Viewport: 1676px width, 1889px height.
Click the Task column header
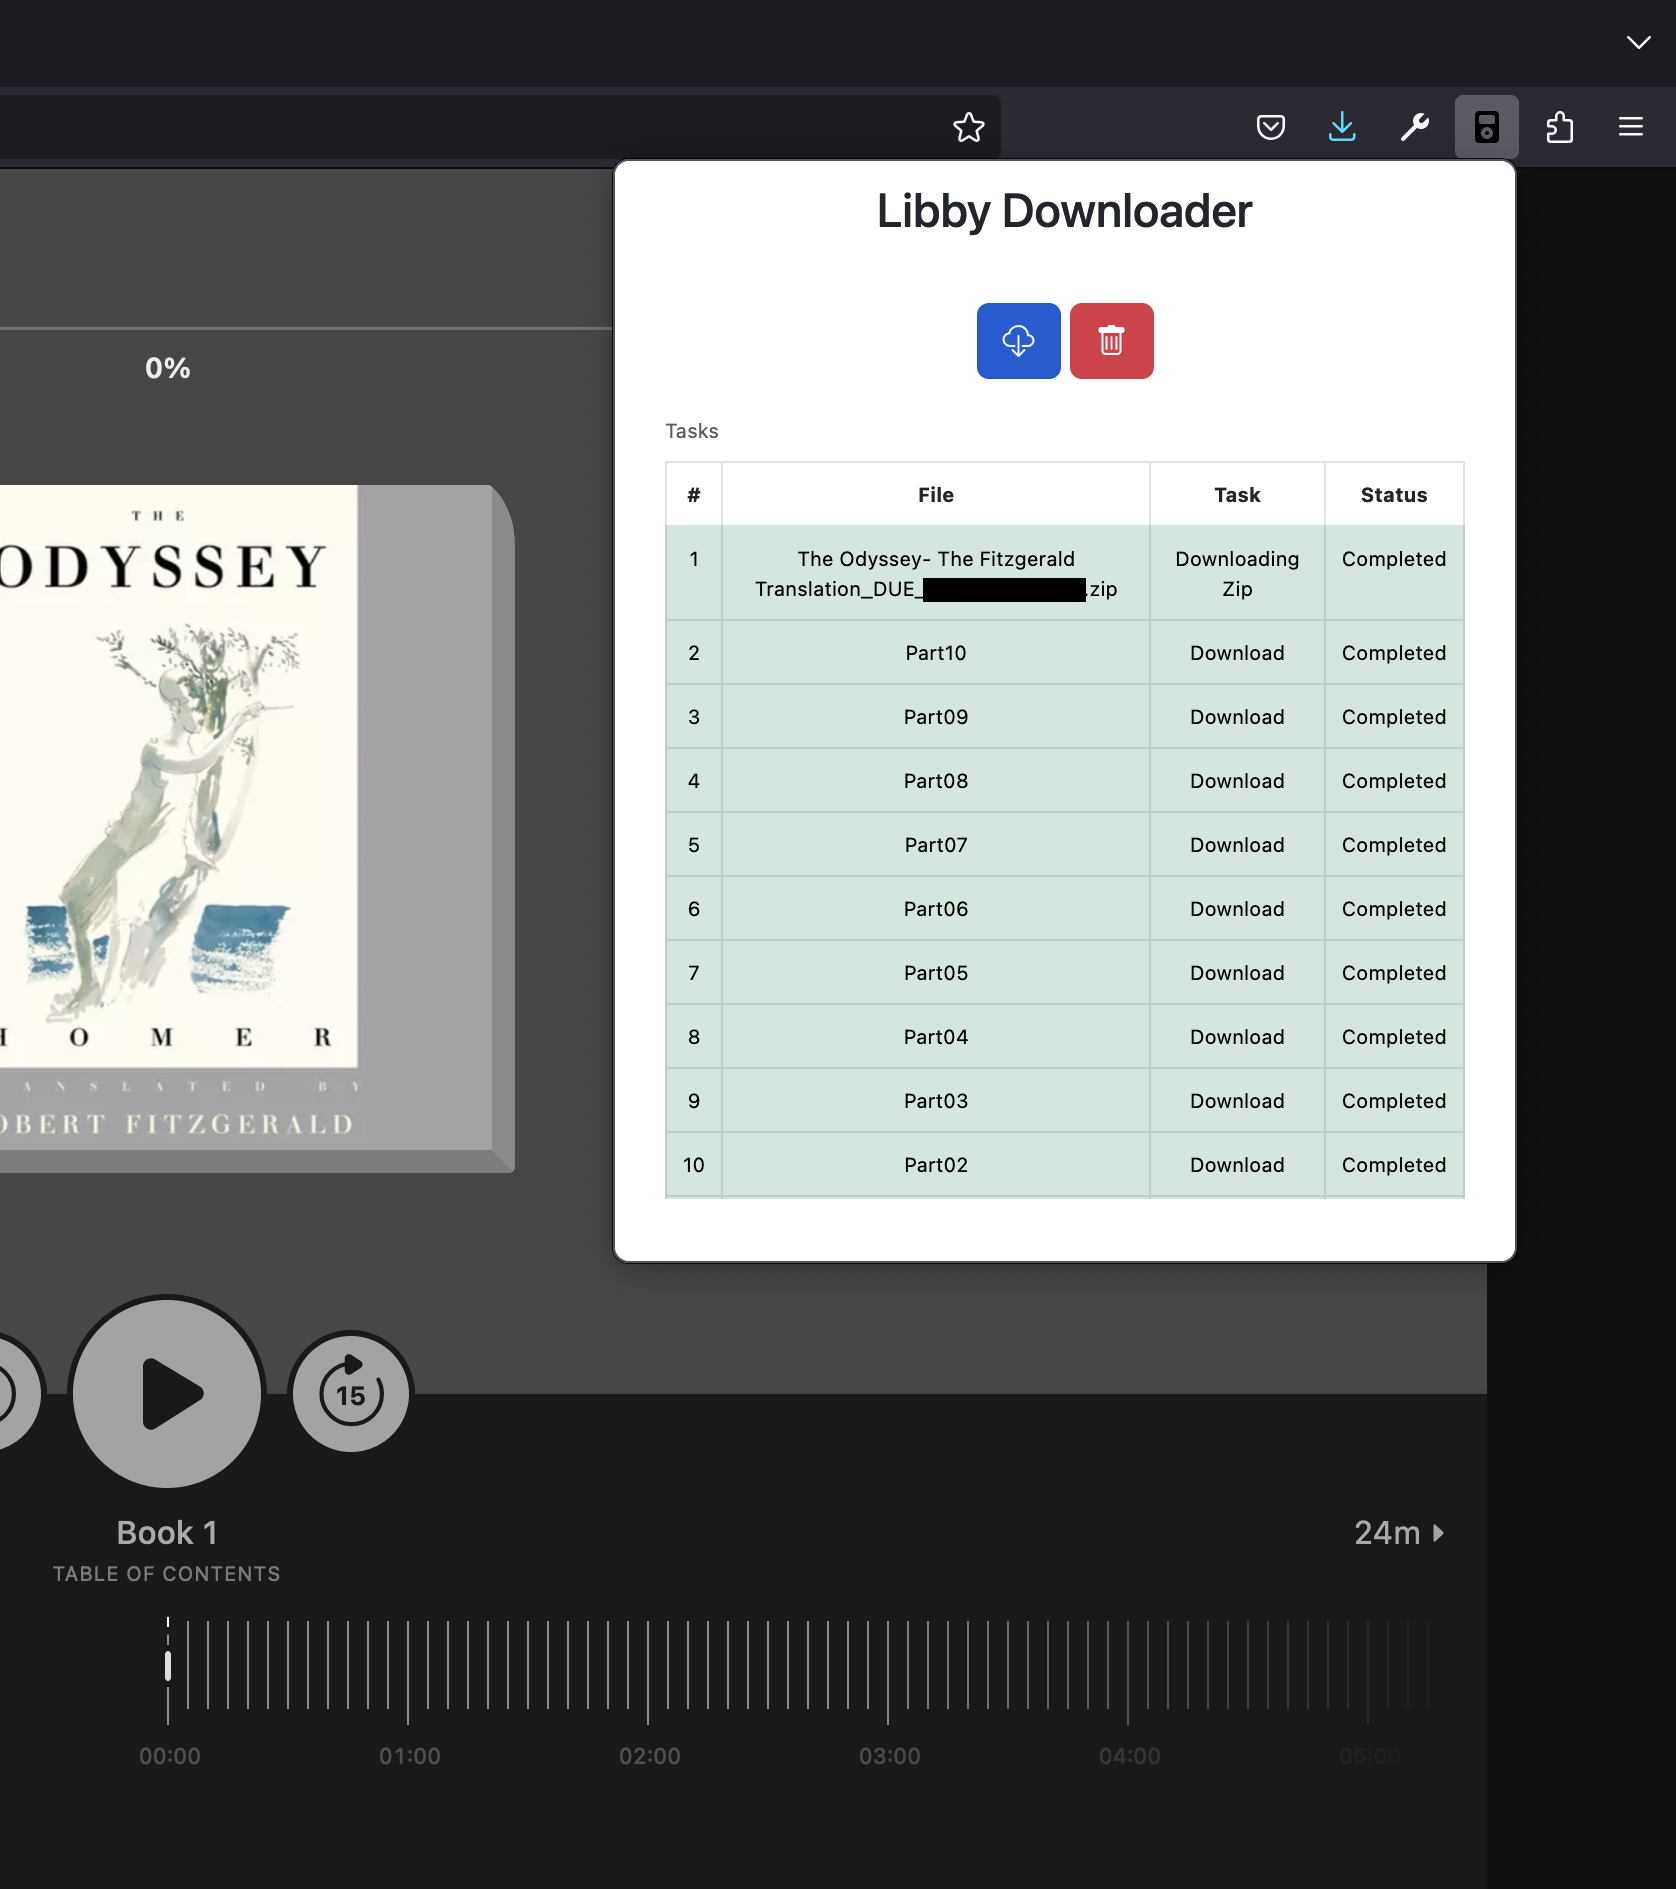pyautogui.click(x=1237, y=494)
